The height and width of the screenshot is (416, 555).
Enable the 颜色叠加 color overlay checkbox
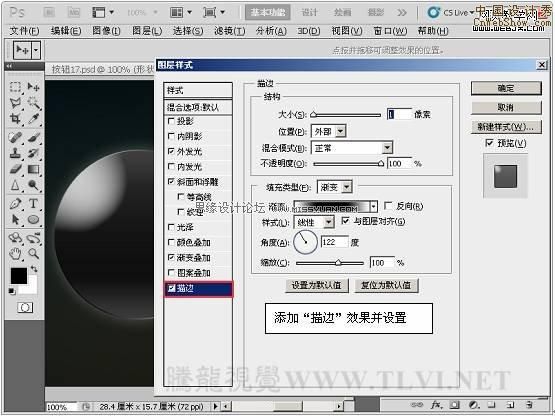(x=171, y=242)
